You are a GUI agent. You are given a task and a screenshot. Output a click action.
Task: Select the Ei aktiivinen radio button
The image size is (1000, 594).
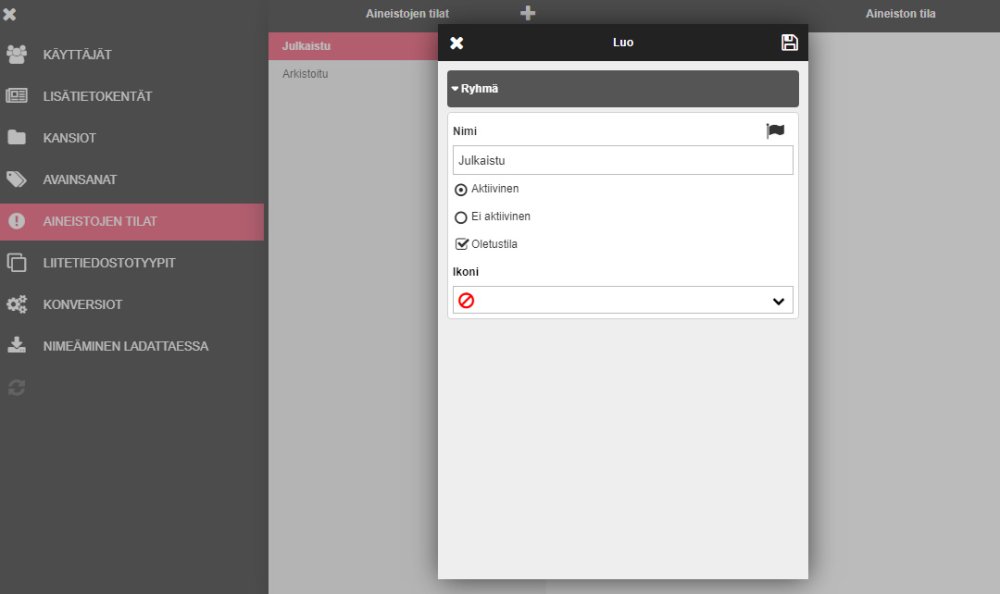(x=460, y=218)
